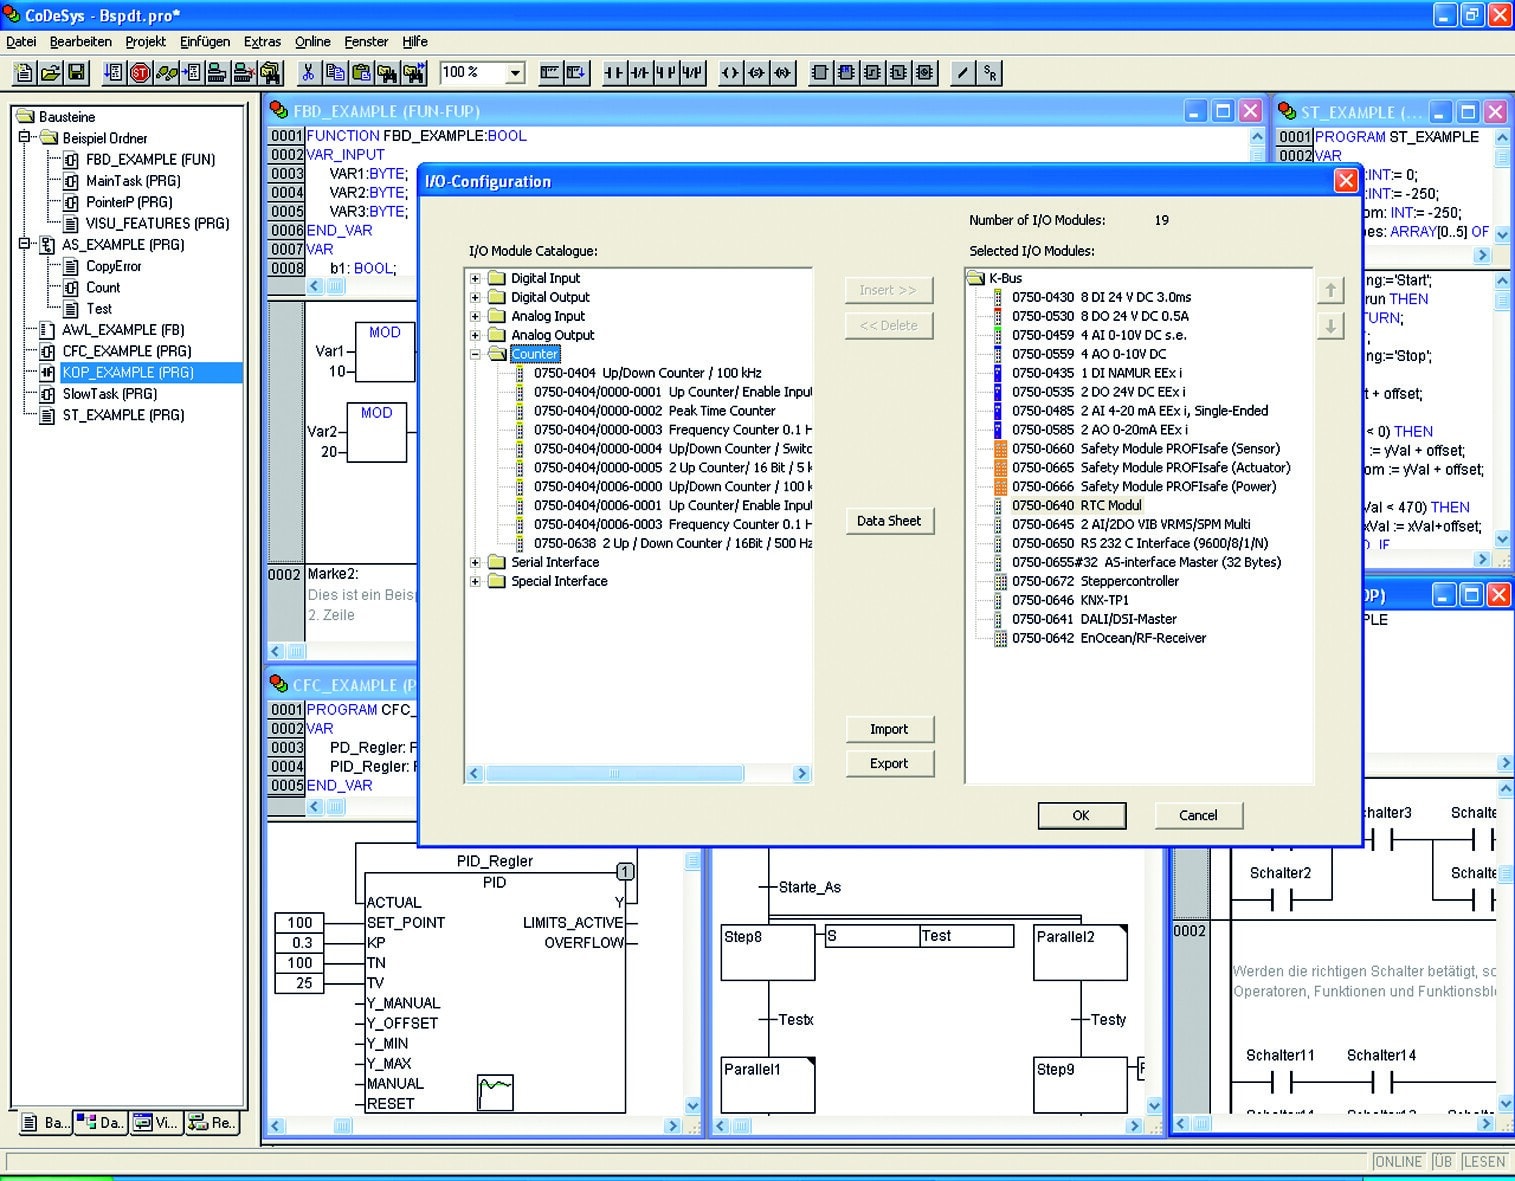This screenshot has height=1181, width=1515.
Task: Move the selected I/O module down
Action: (1330, 326)
